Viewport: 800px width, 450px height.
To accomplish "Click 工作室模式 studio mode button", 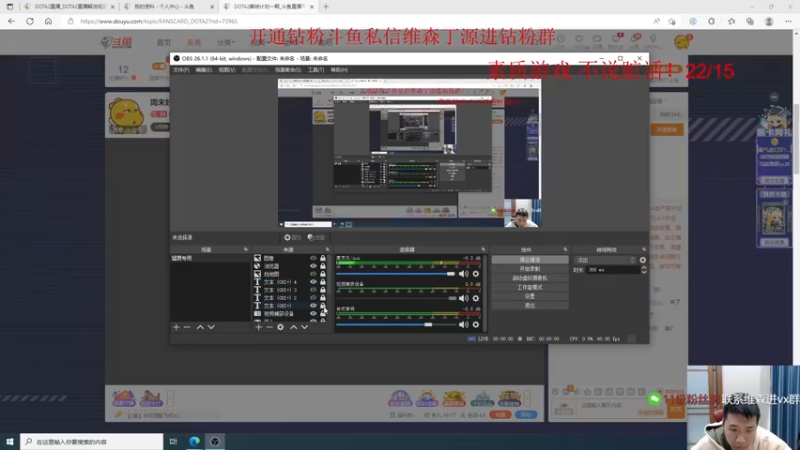I will pyautogui.click(x=530, y=287).
